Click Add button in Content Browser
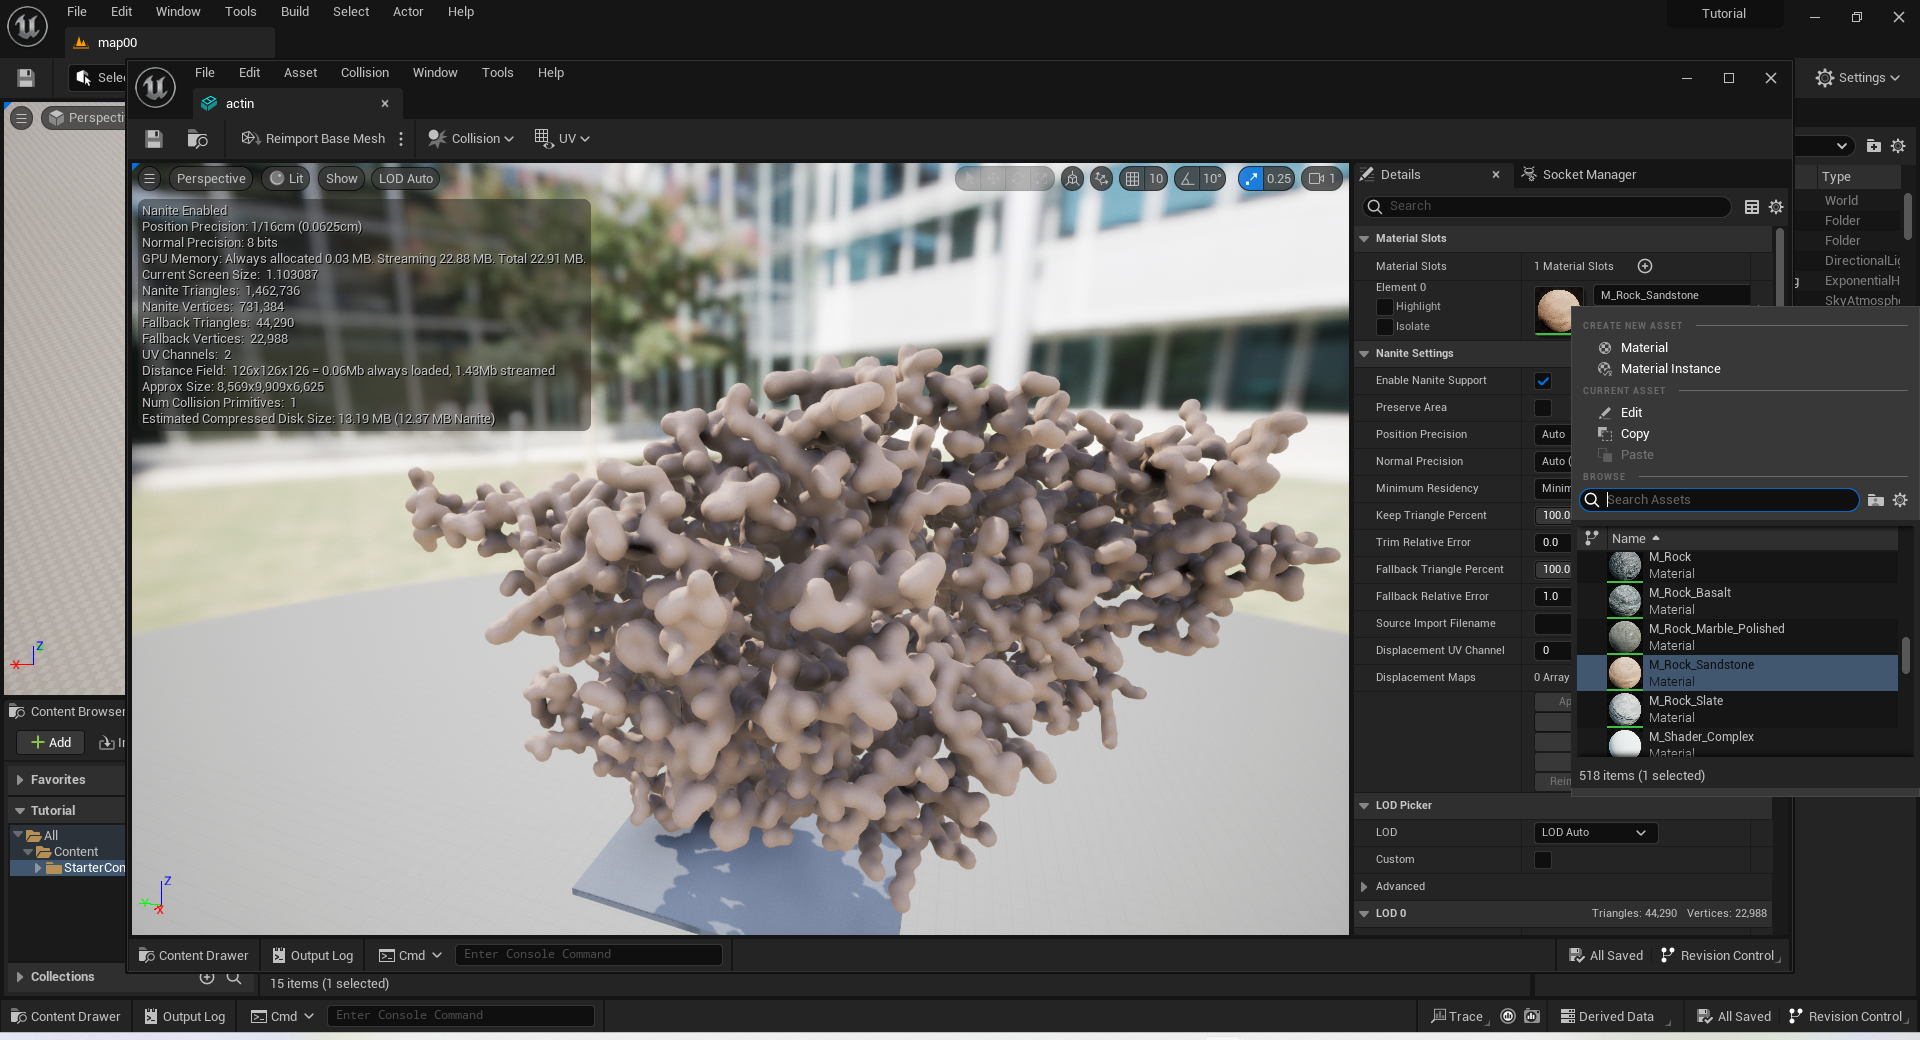The width and height of the screenshot is (1920, 1040). point(50,743)
